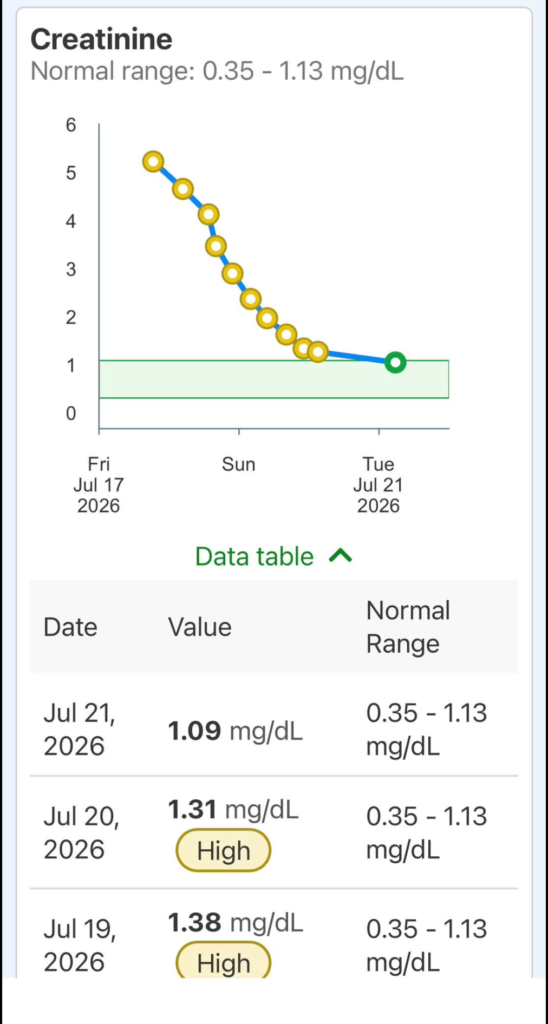This screenshot has height=1024, width=548.
Task: Select the data point near 3.5
Action: point(216,246)
